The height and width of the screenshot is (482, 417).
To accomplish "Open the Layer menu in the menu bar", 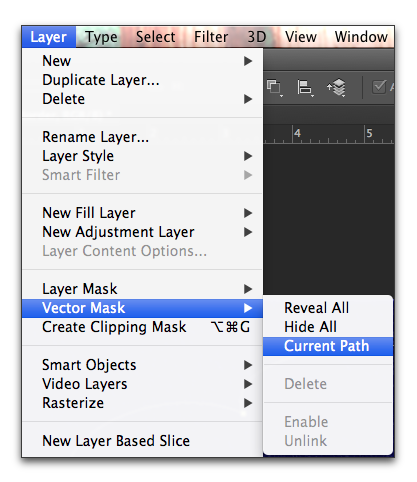I will pos(49,37).
